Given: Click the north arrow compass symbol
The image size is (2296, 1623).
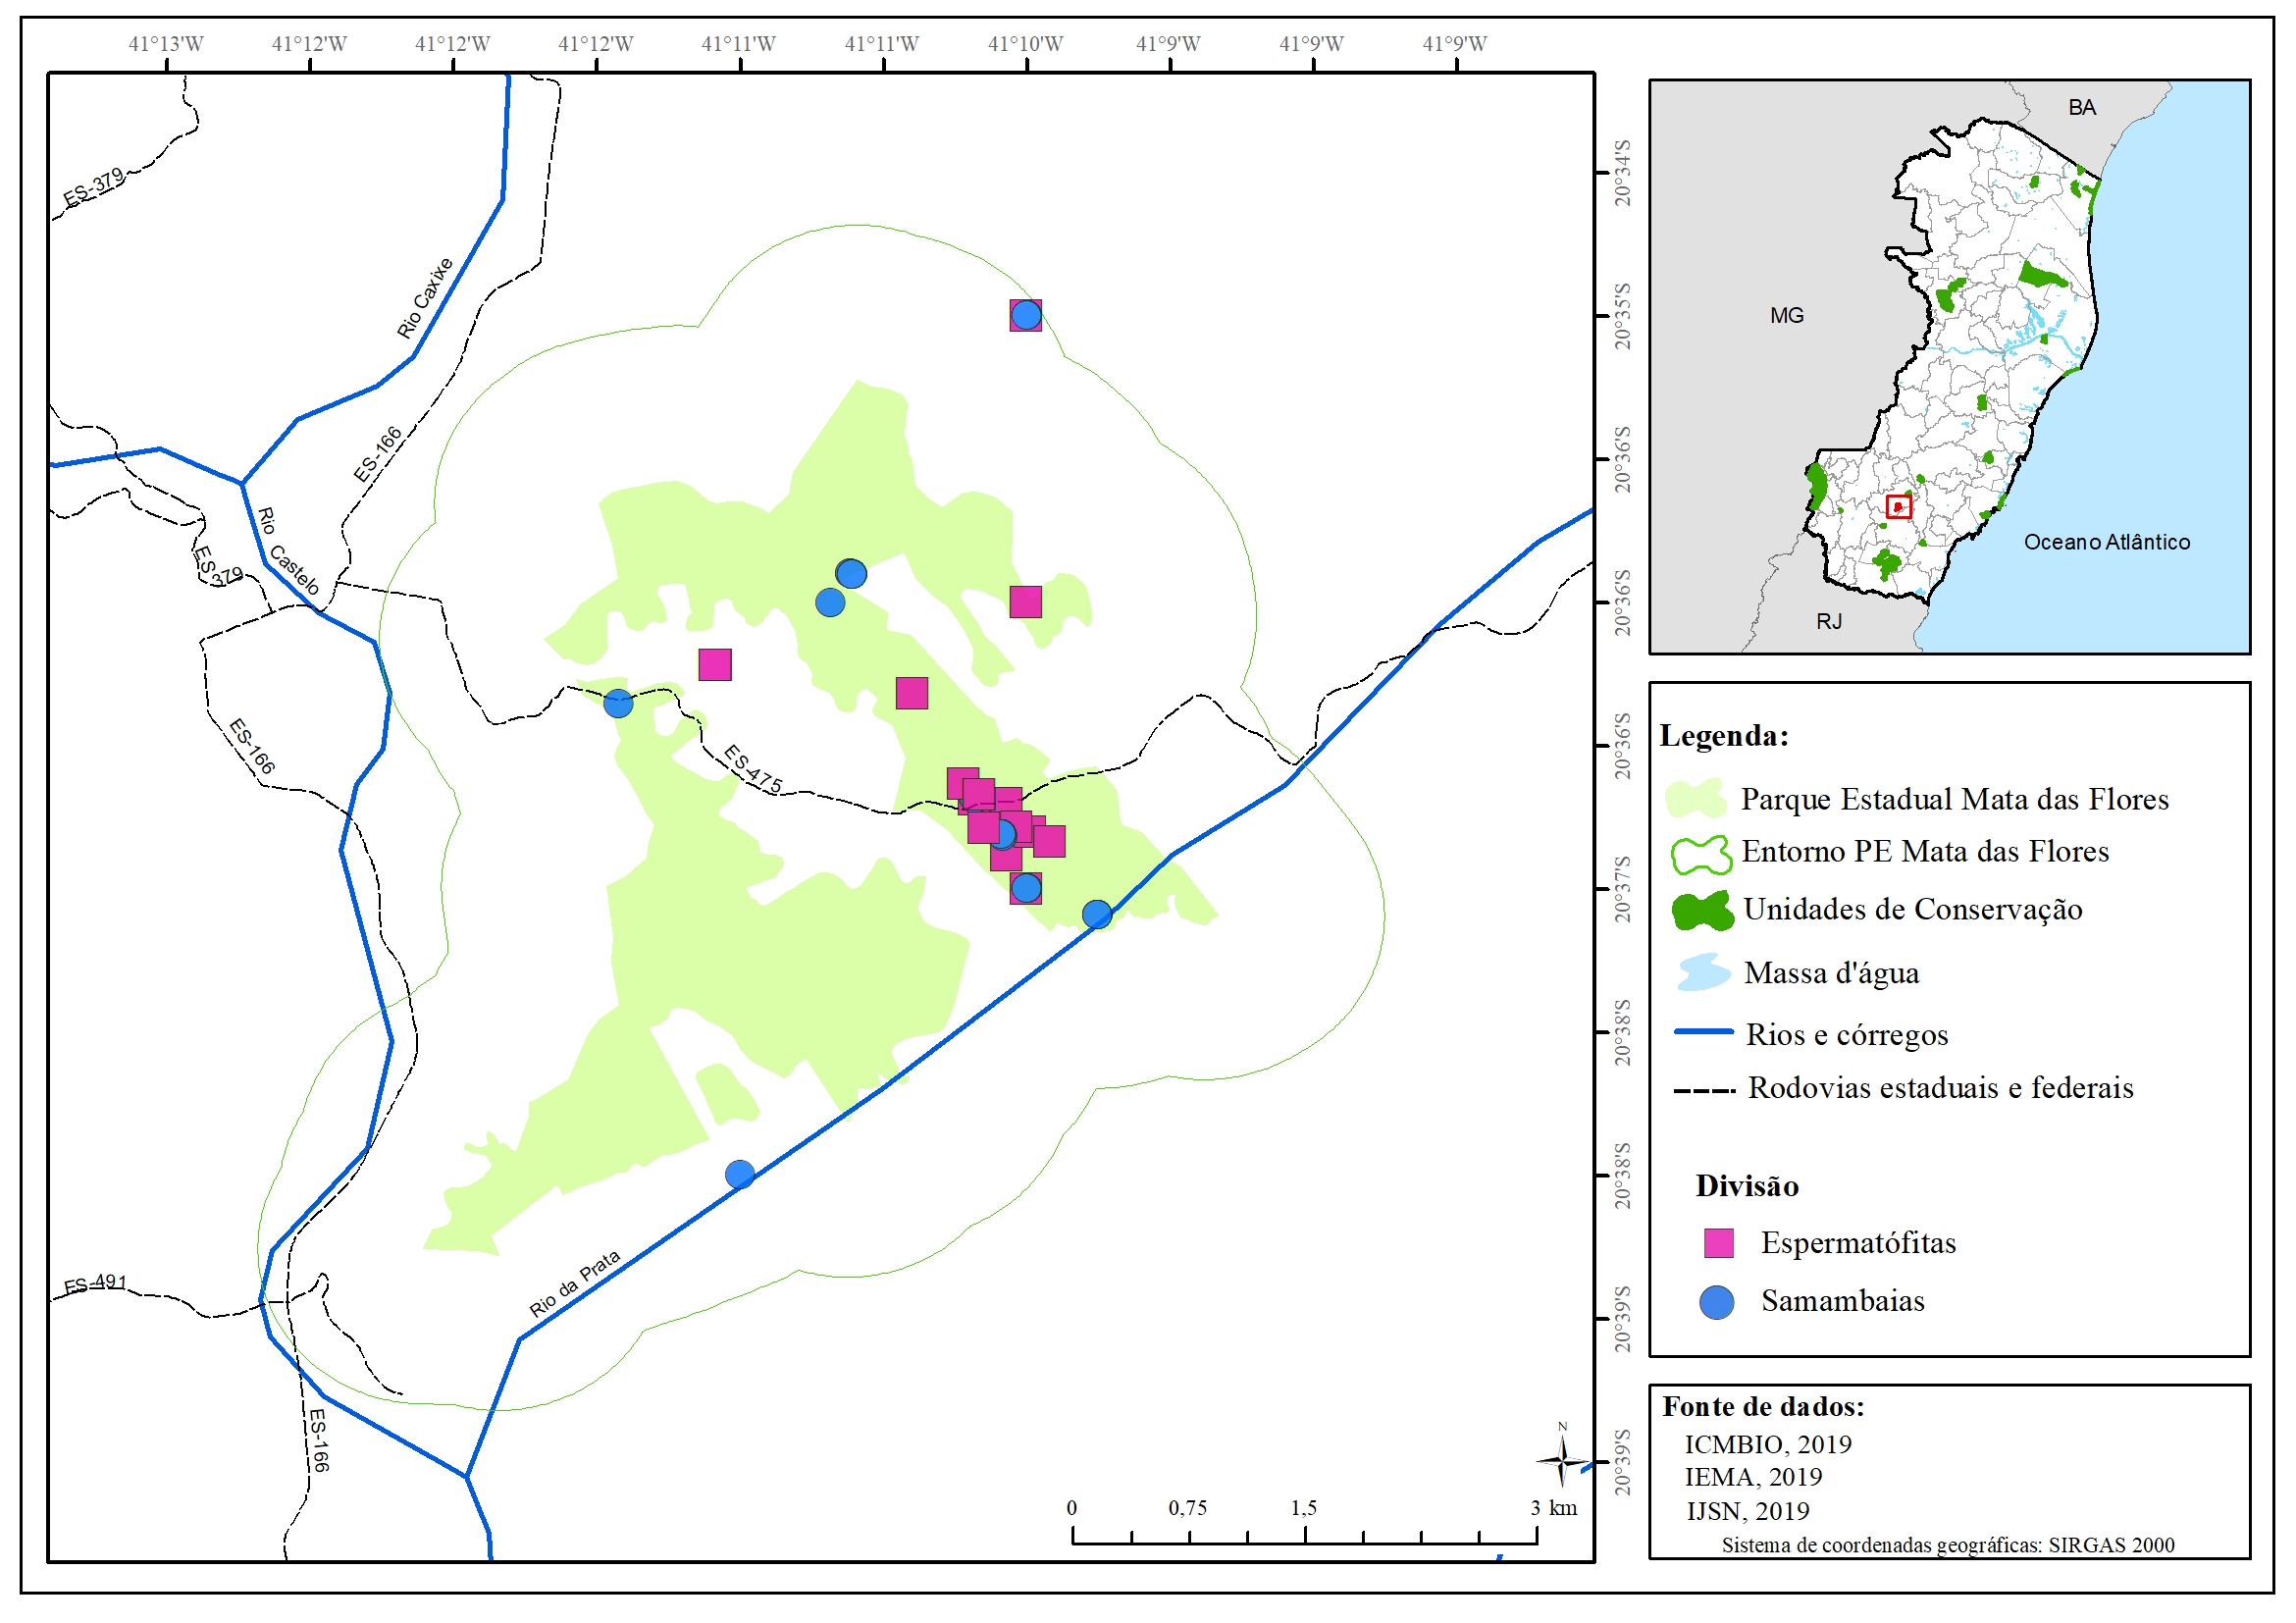Looking at the screenshot, I should click(x=1561, y=1461).
